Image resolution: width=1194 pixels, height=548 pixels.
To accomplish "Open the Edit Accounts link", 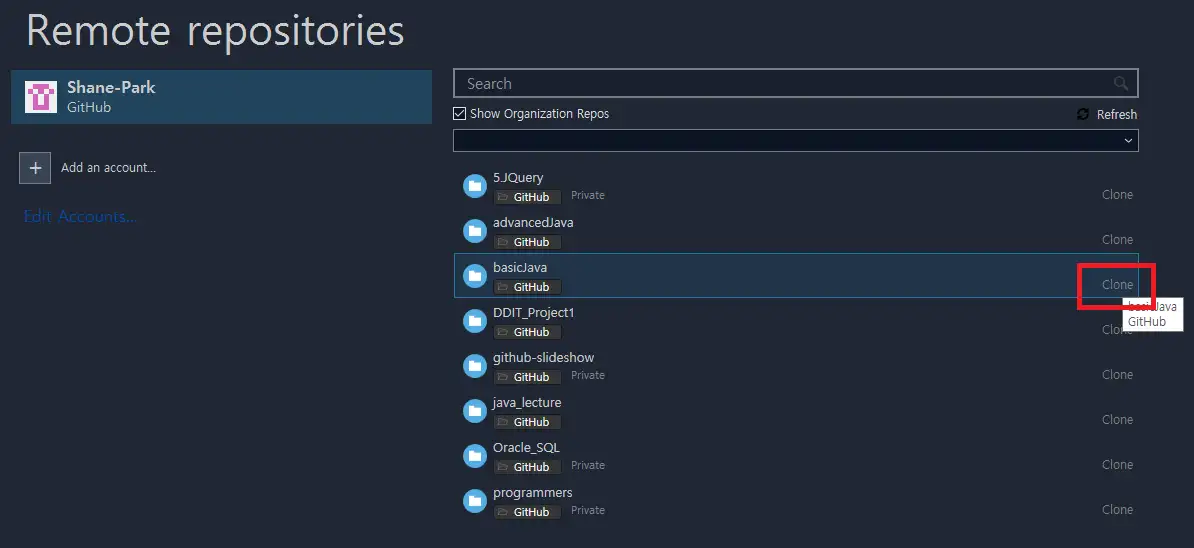I will tap(81, 217).
